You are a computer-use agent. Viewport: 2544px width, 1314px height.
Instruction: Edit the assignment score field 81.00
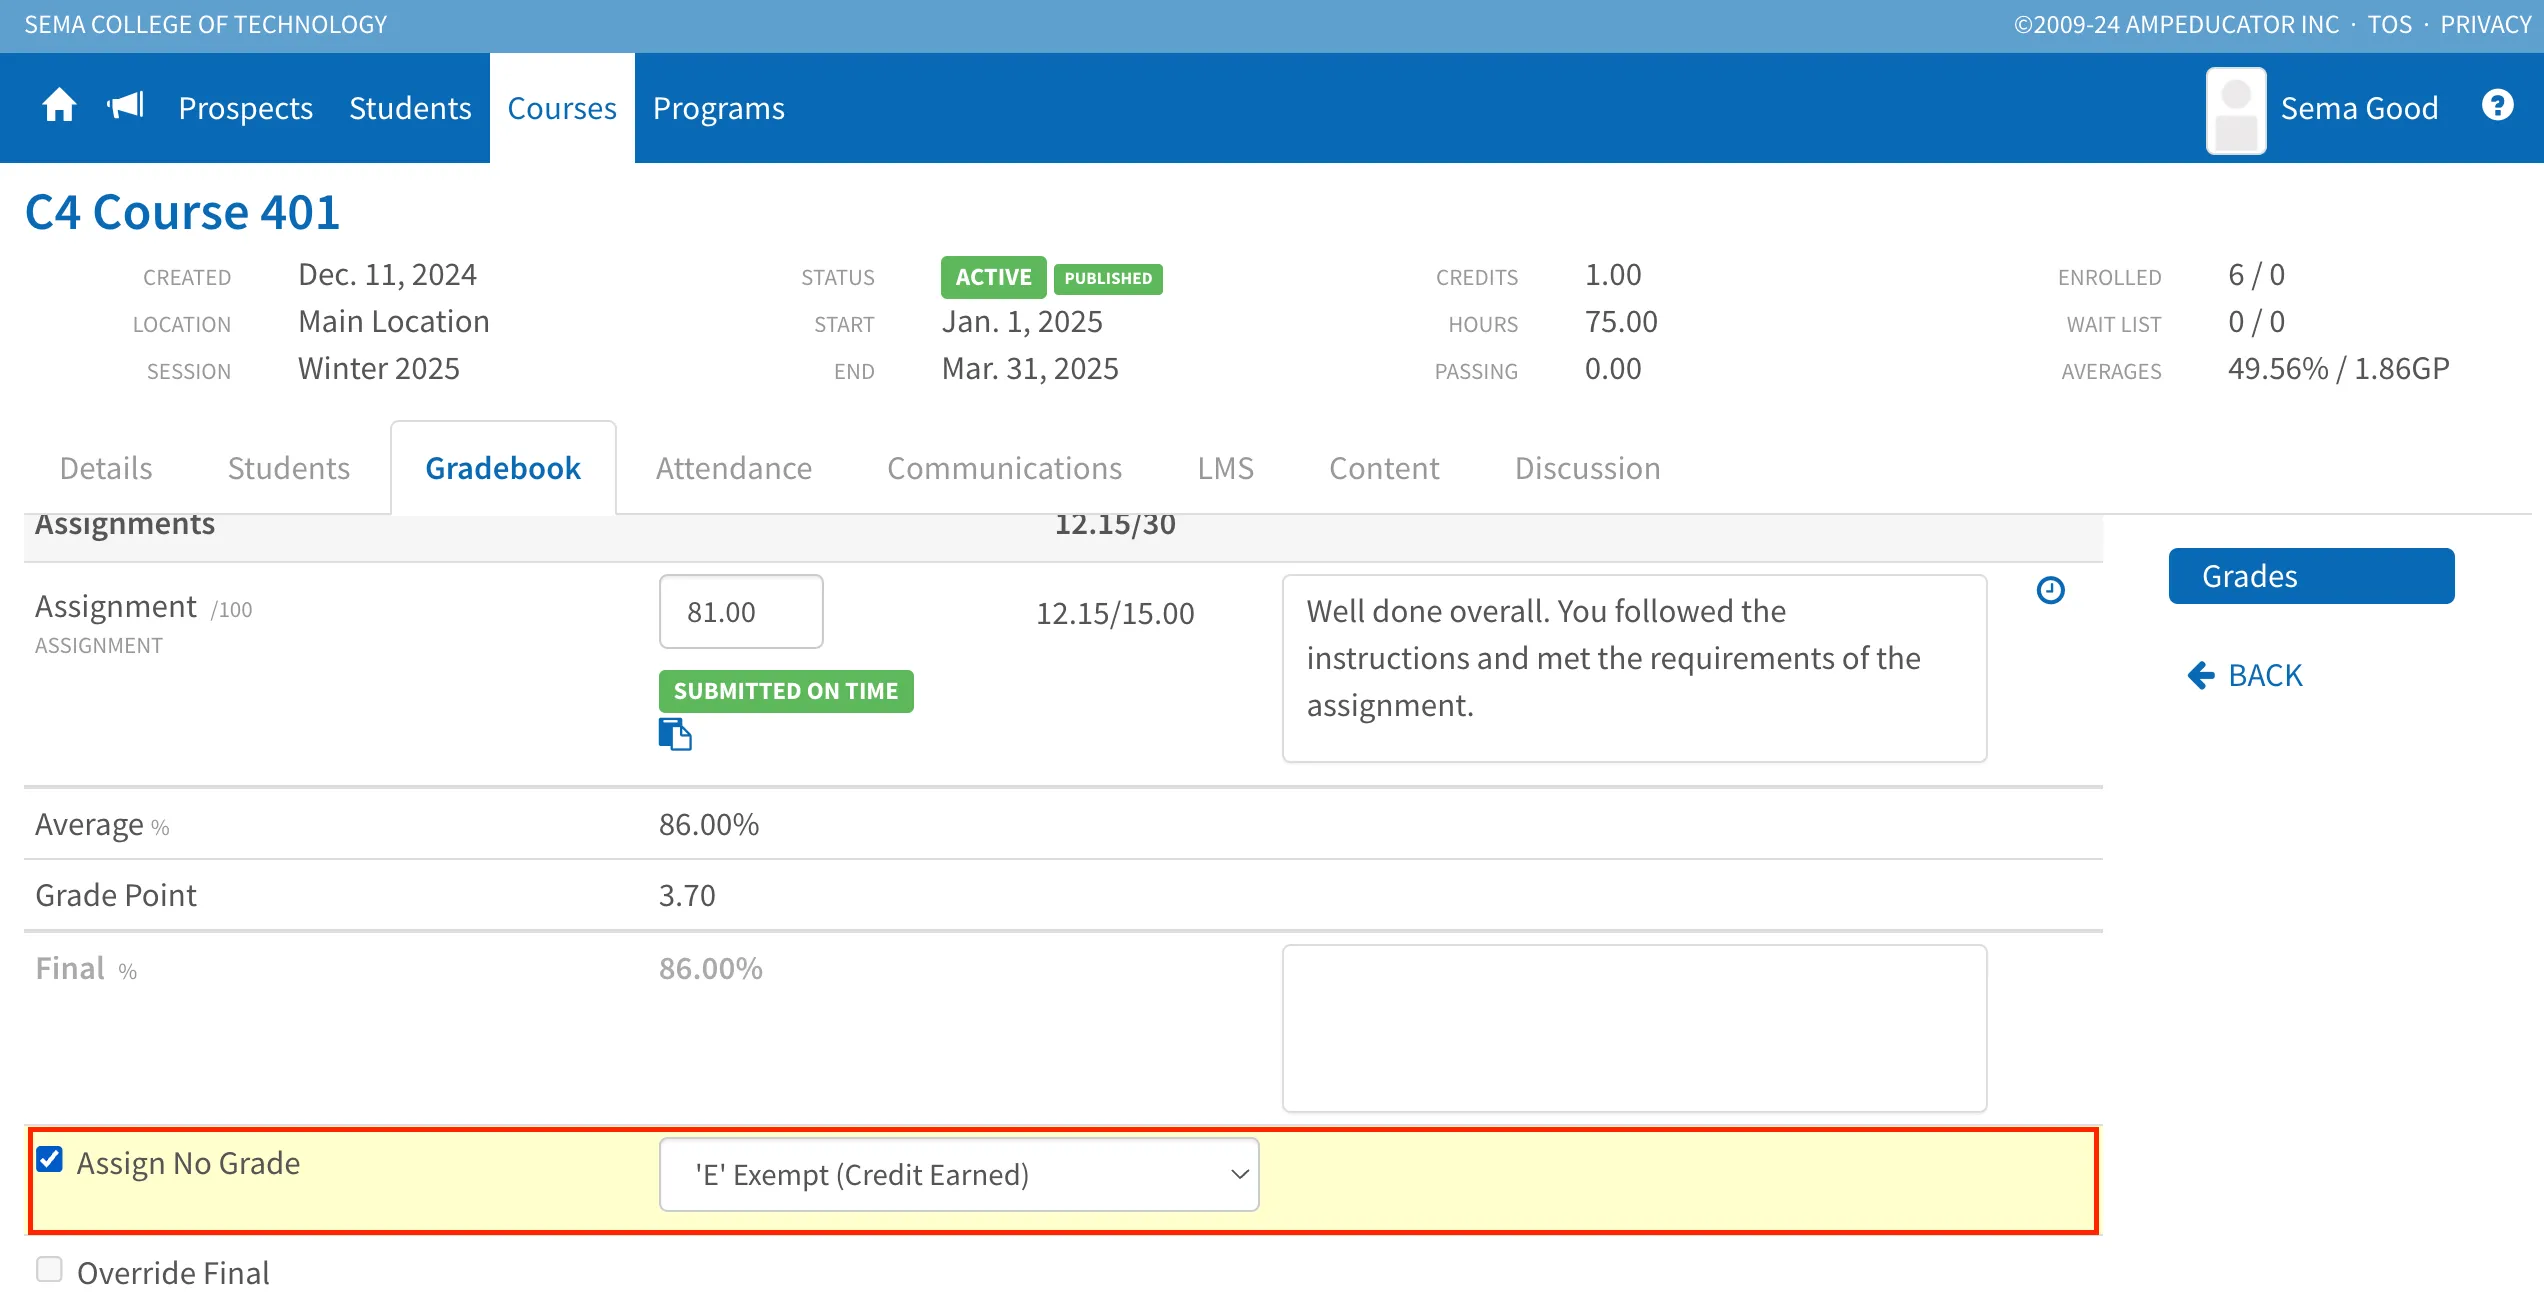click(741, 611)
